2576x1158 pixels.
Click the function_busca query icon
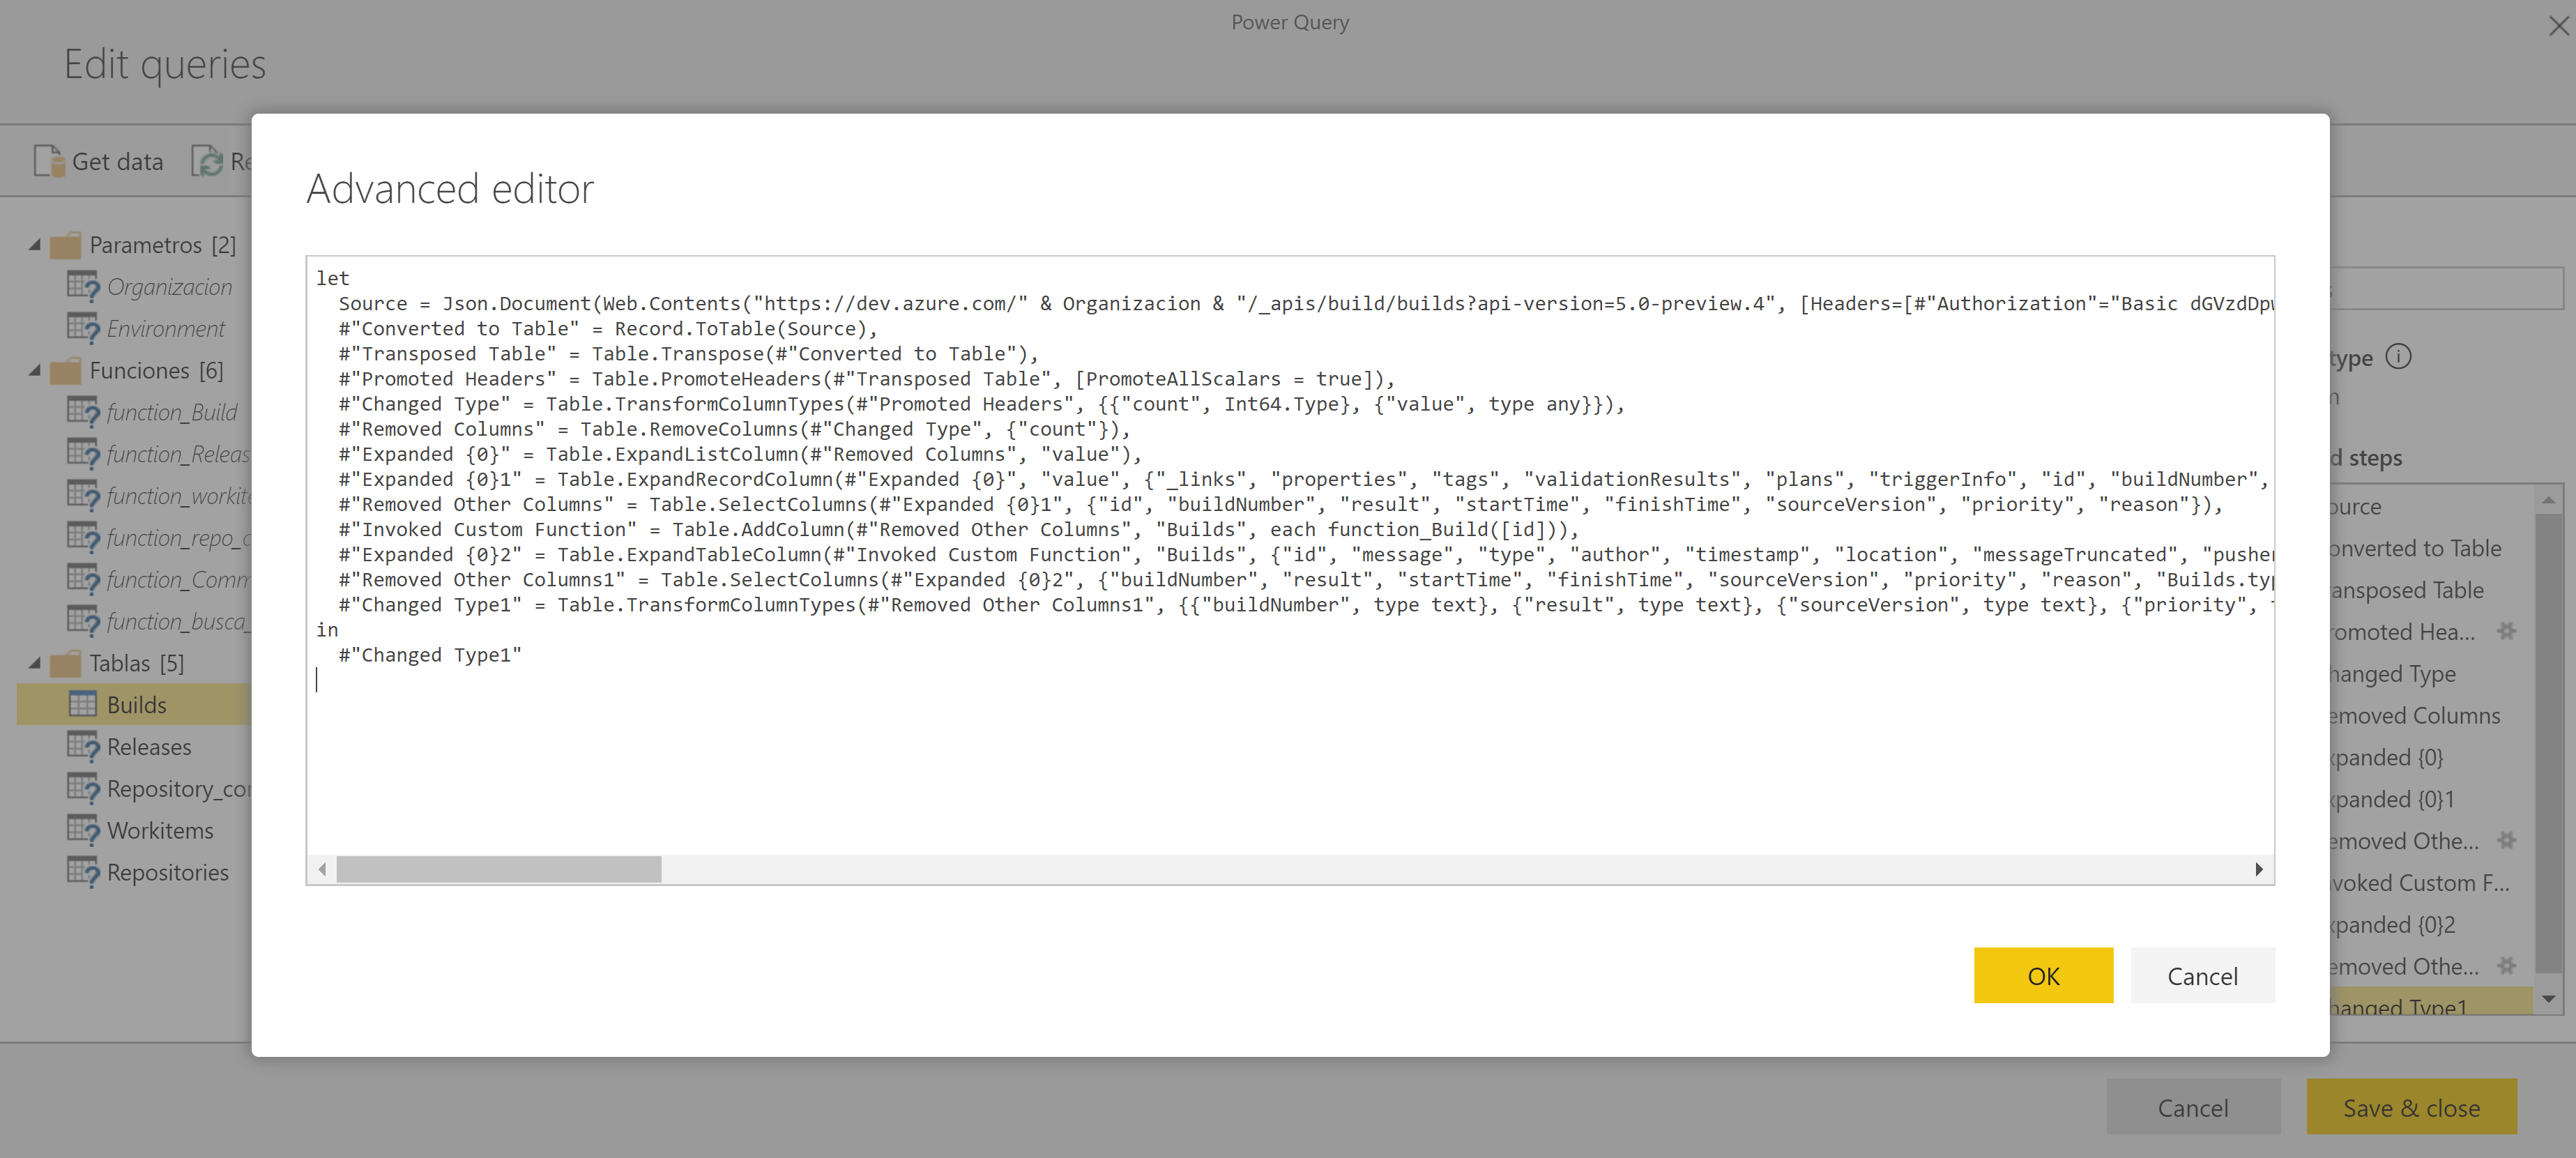pos(83,622)
